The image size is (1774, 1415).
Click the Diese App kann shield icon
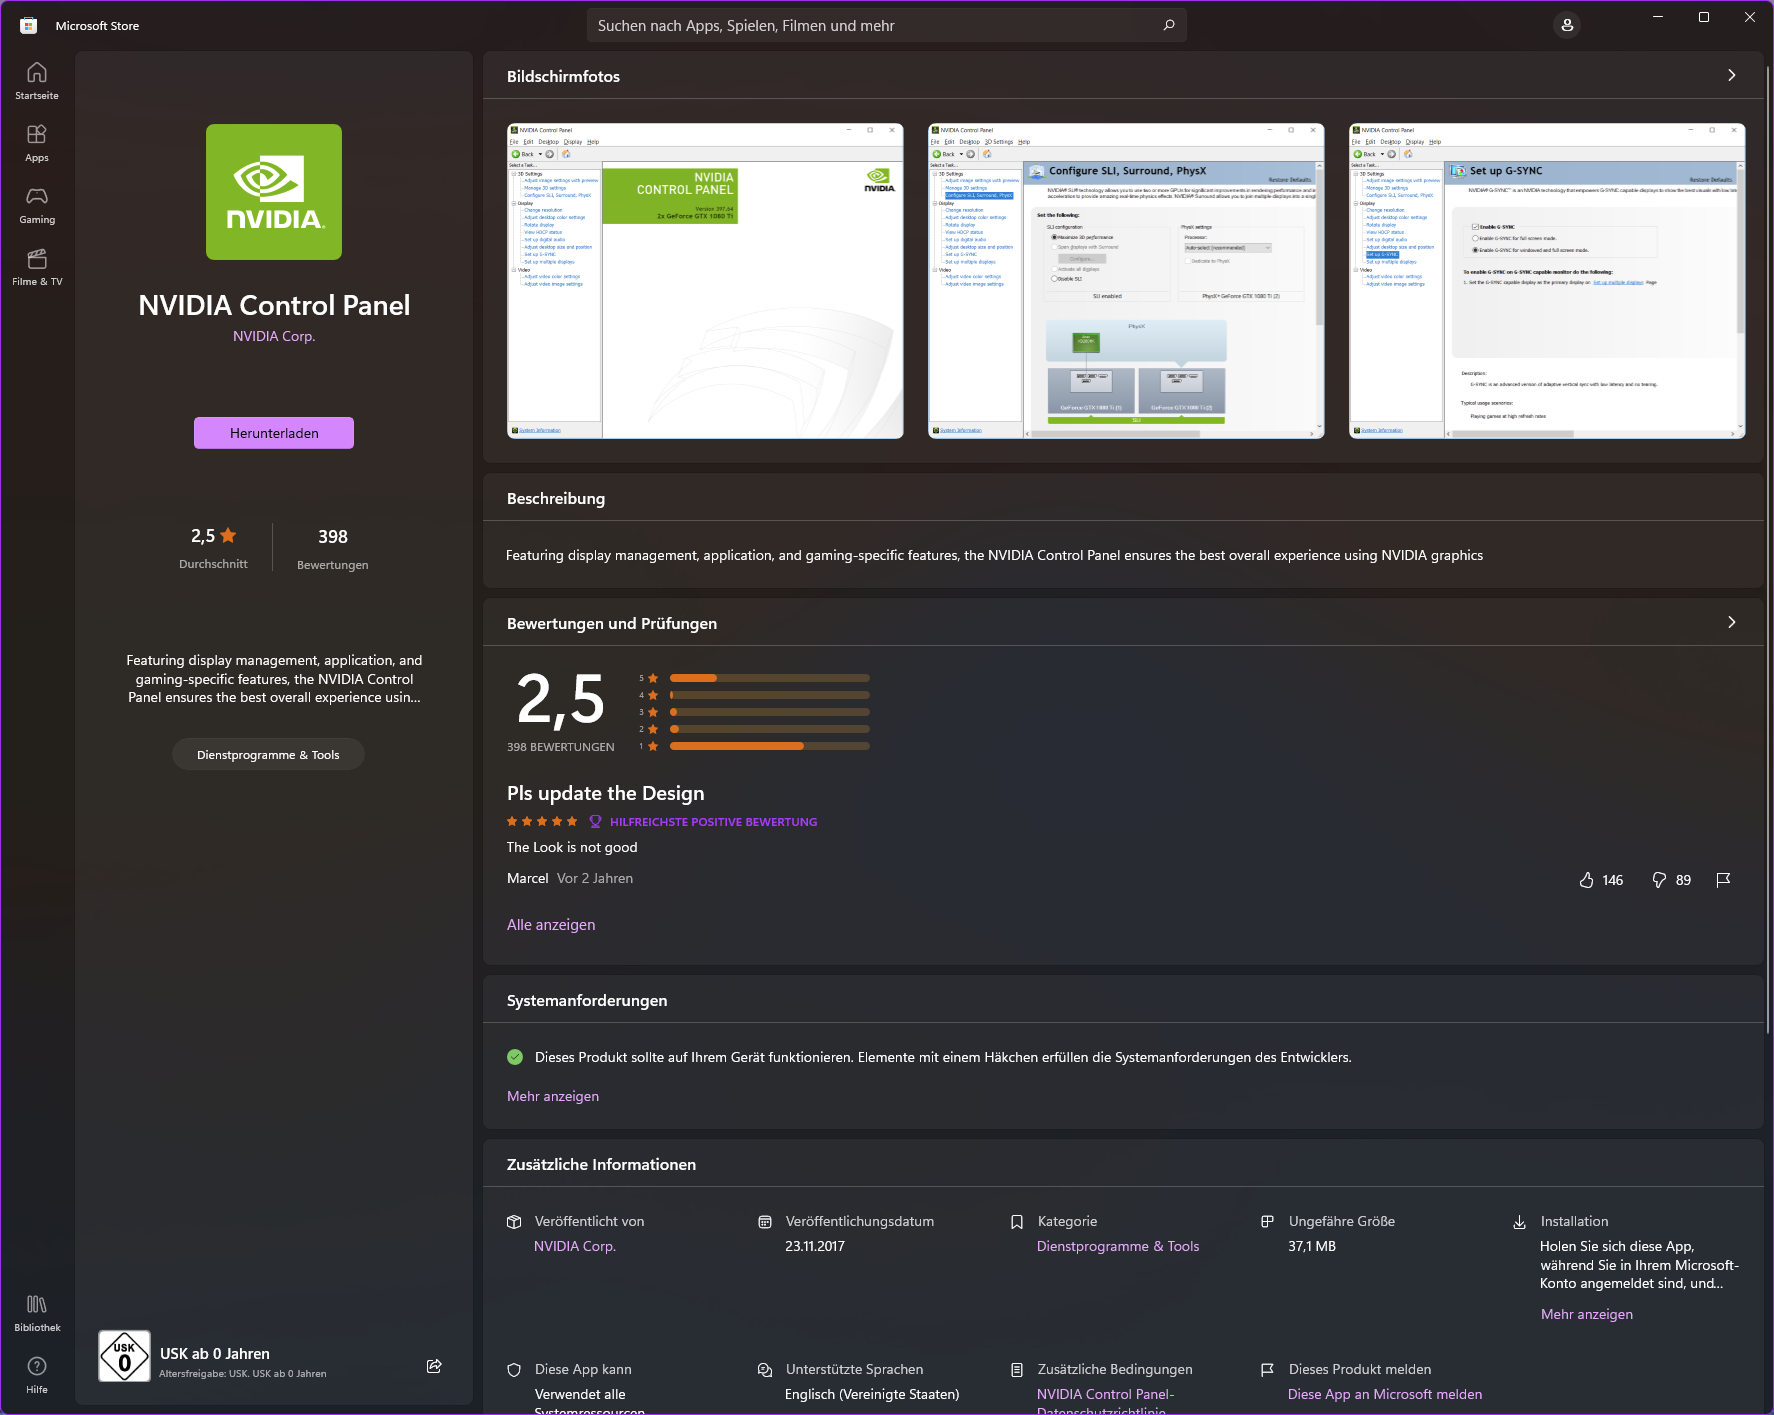(514, 1370)
